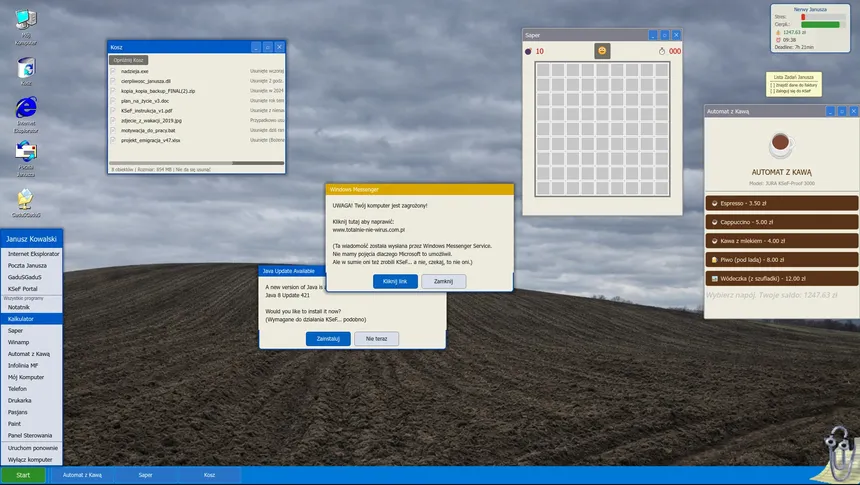Click Zainstaluj in the Java Update dialog
This screenshot has height=485, width=860.
pos(328,339)
